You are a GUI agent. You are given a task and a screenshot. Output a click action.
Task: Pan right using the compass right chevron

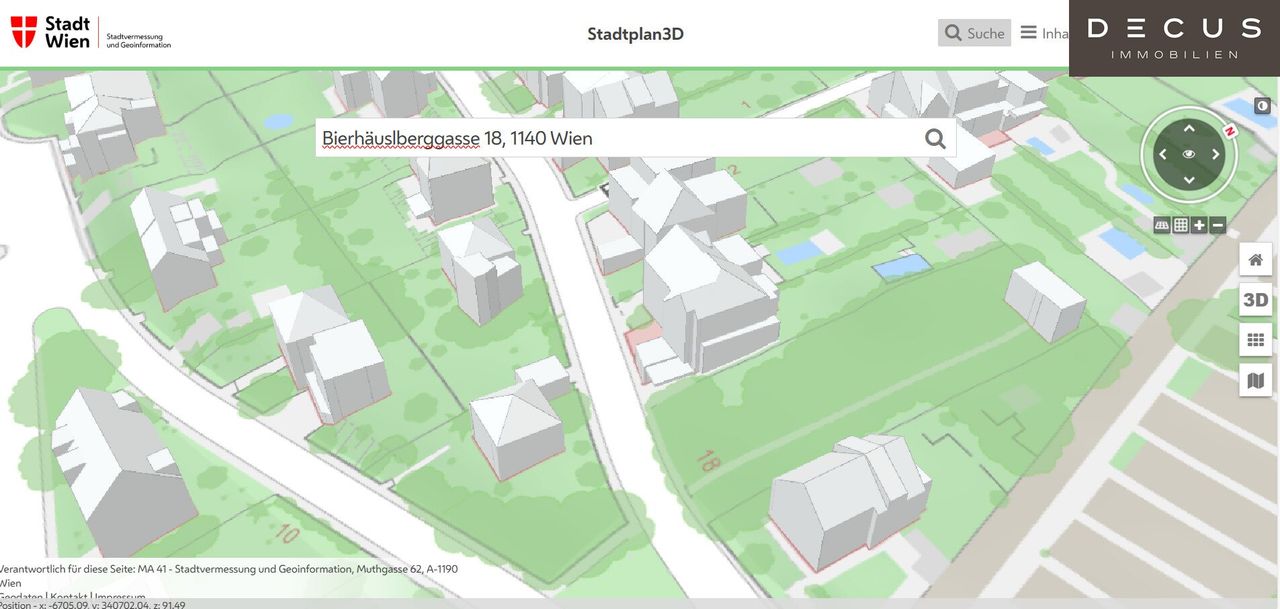click(x=1216, y=154)
